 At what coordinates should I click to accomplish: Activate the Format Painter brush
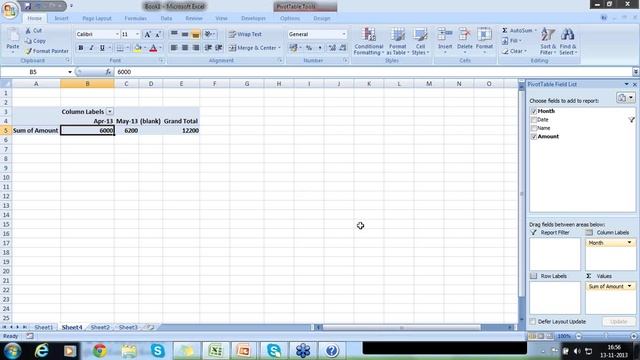click(28, 51)
